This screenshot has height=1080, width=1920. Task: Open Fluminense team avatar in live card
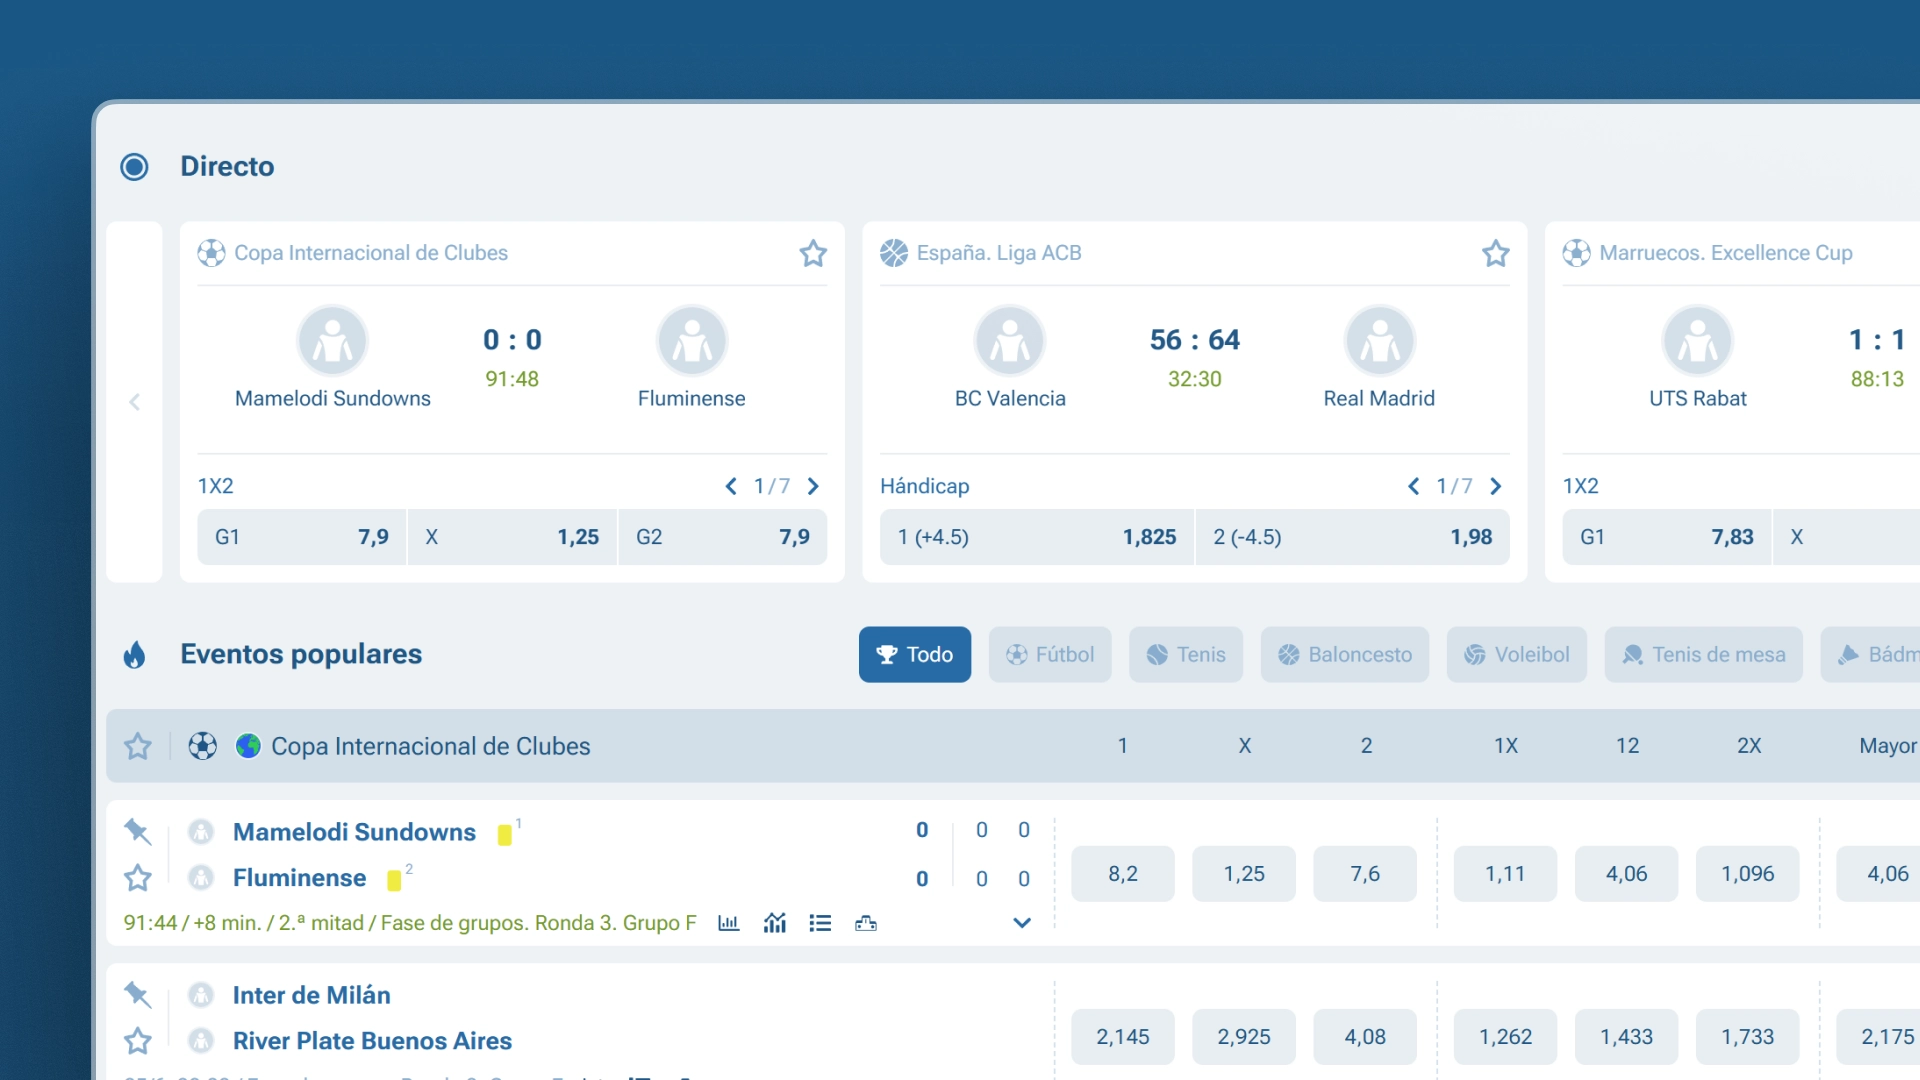692,341
